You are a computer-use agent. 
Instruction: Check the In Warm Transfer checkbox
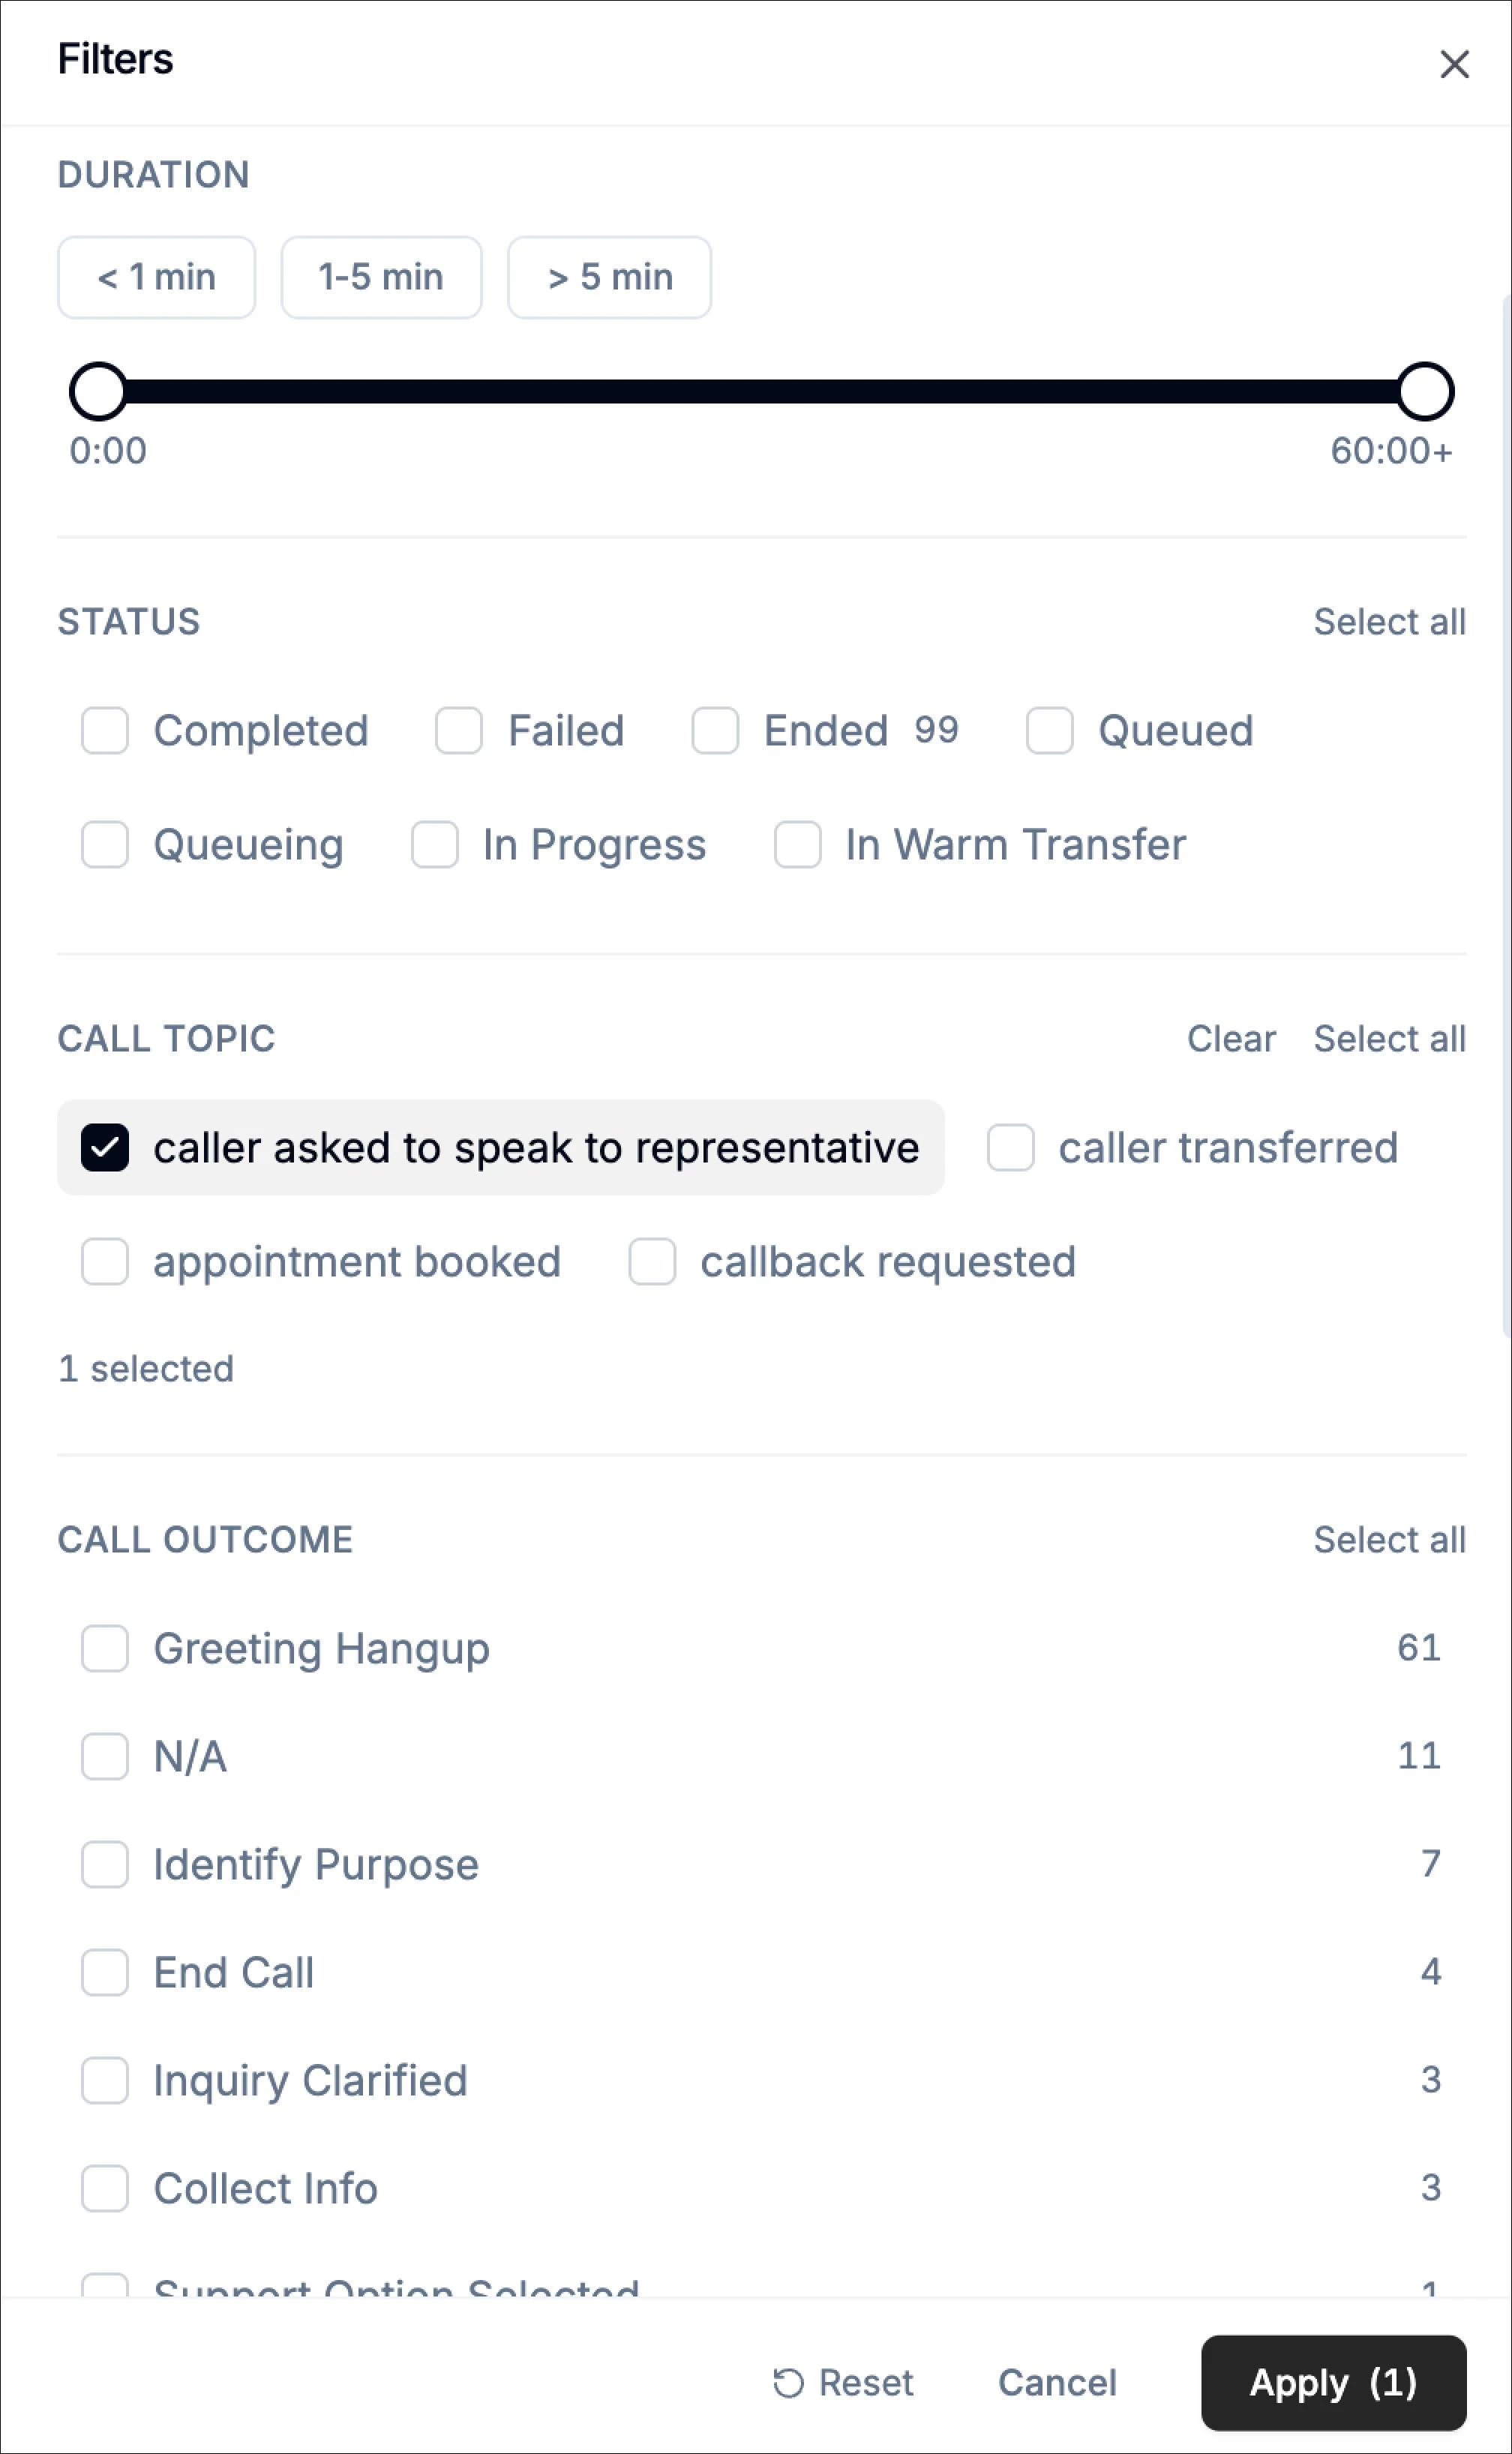[797, 845]
